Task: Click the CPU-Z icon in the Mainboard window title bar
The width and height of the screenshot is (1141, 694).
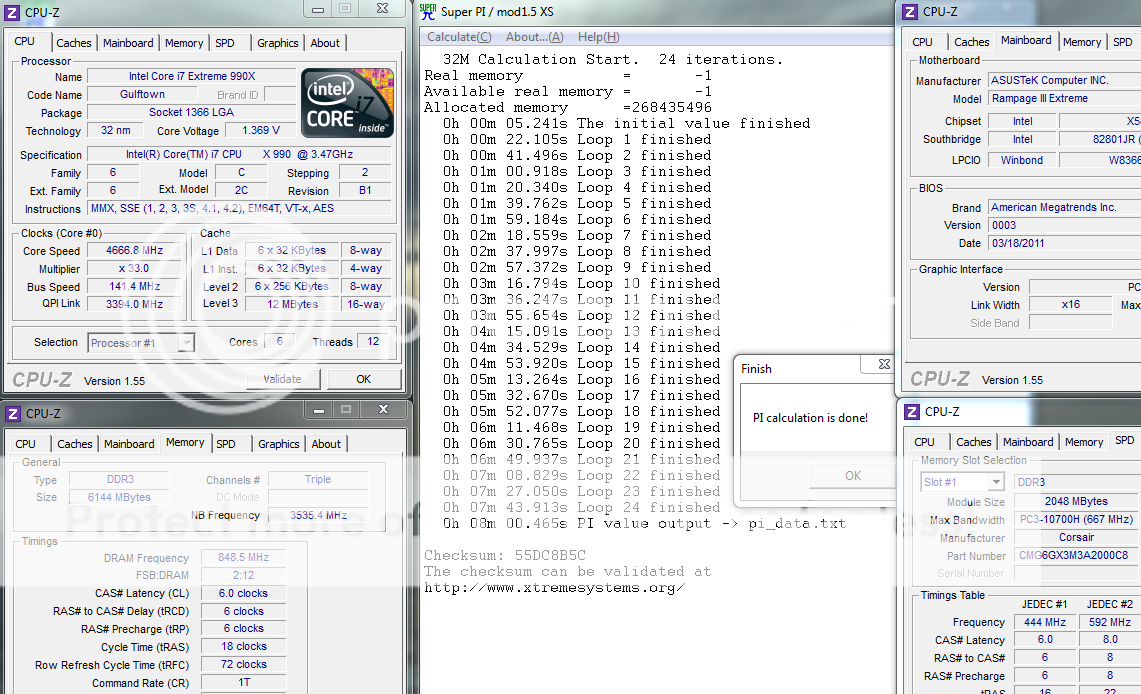Action: 910,12
